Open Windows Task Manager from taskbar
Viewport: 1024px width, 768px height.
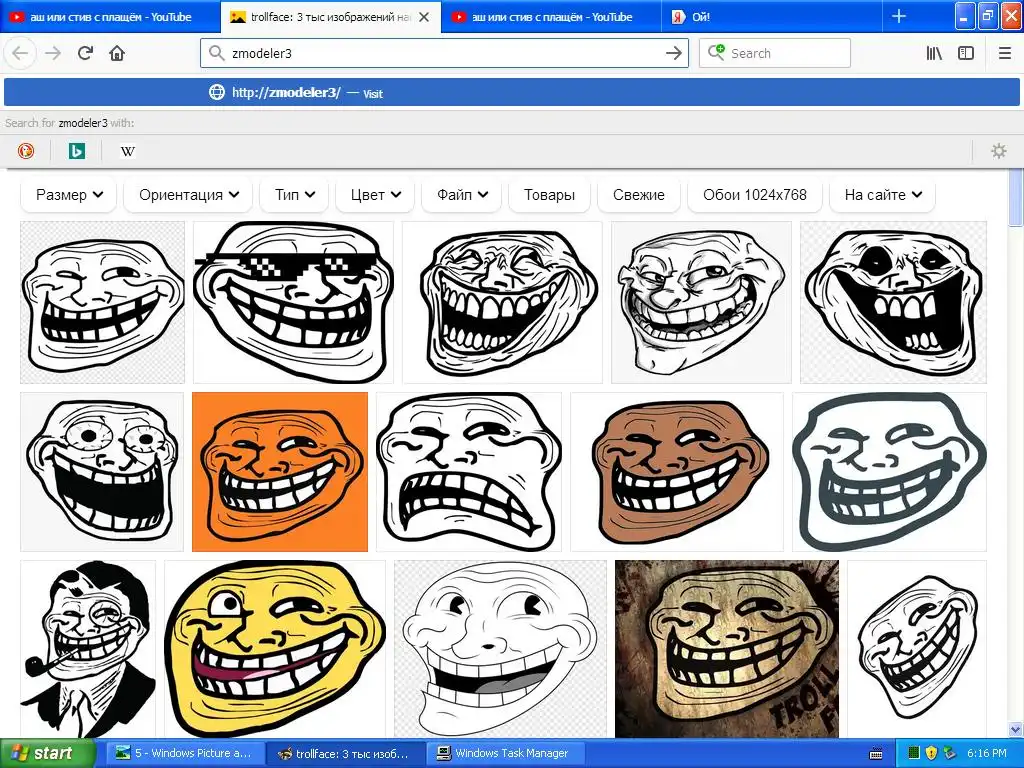click(x=507, y=753)
